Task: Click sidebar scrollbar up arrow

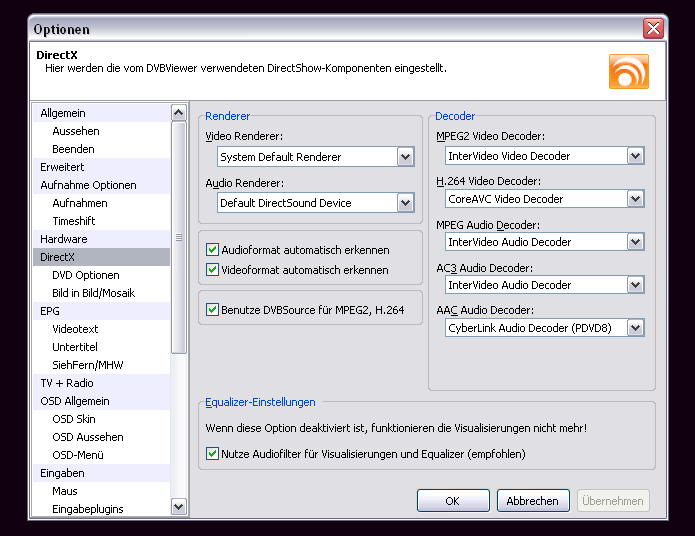Action: [179, 113]
